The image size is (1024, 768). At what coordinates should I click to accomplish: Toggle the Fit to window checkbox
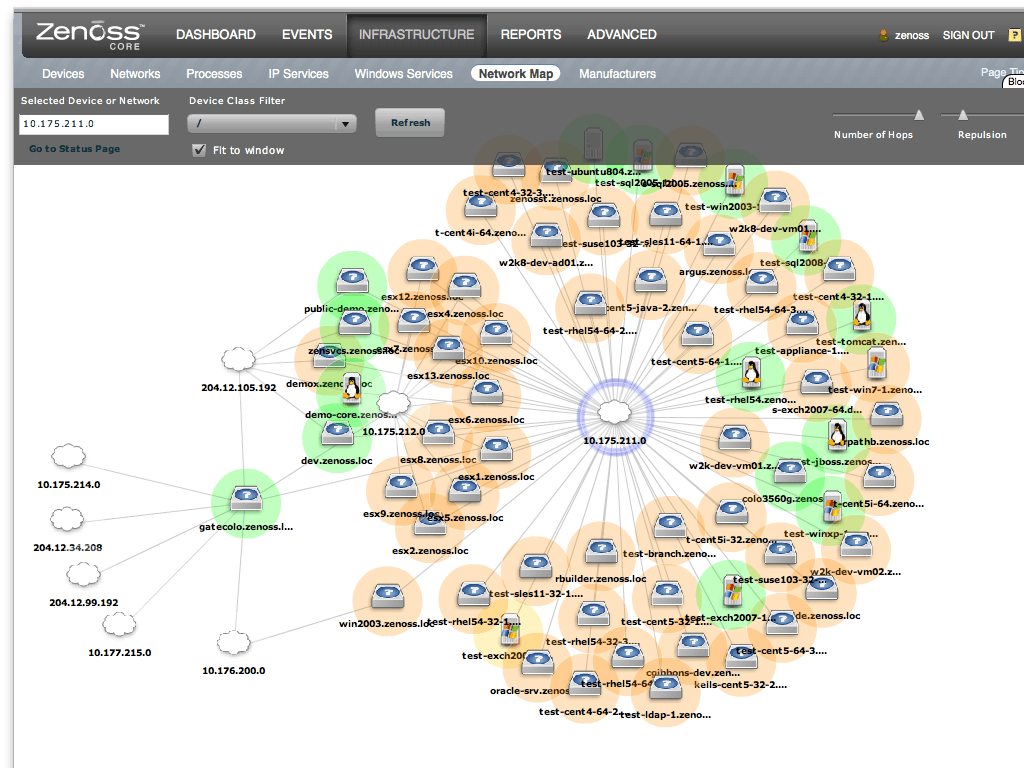pyautogui.click(x=199, y=150)
